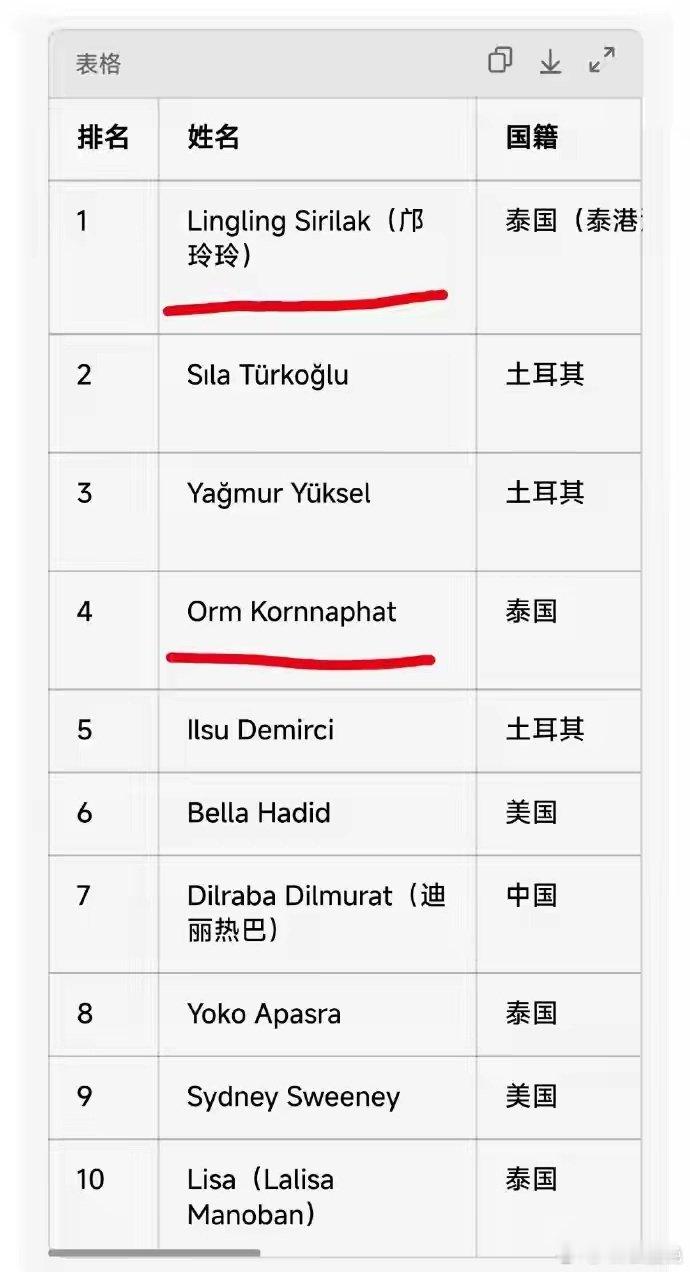The image size is (690, 1272).
Task: Download the table using the download icon
Action: [x=550, y=62]
